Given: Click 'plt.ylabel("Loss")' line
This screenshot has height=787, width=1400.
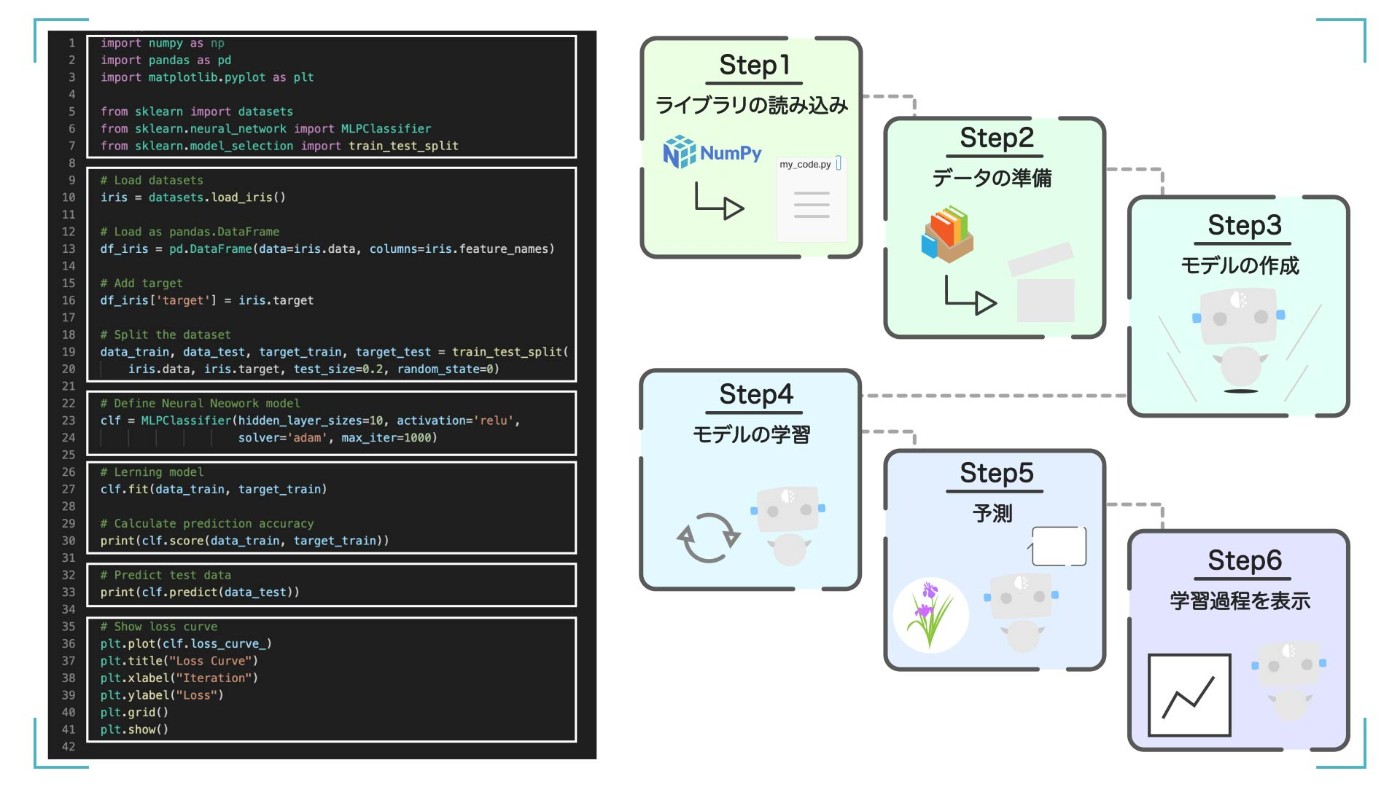Looking at the screenshot, I should (162, 695).
